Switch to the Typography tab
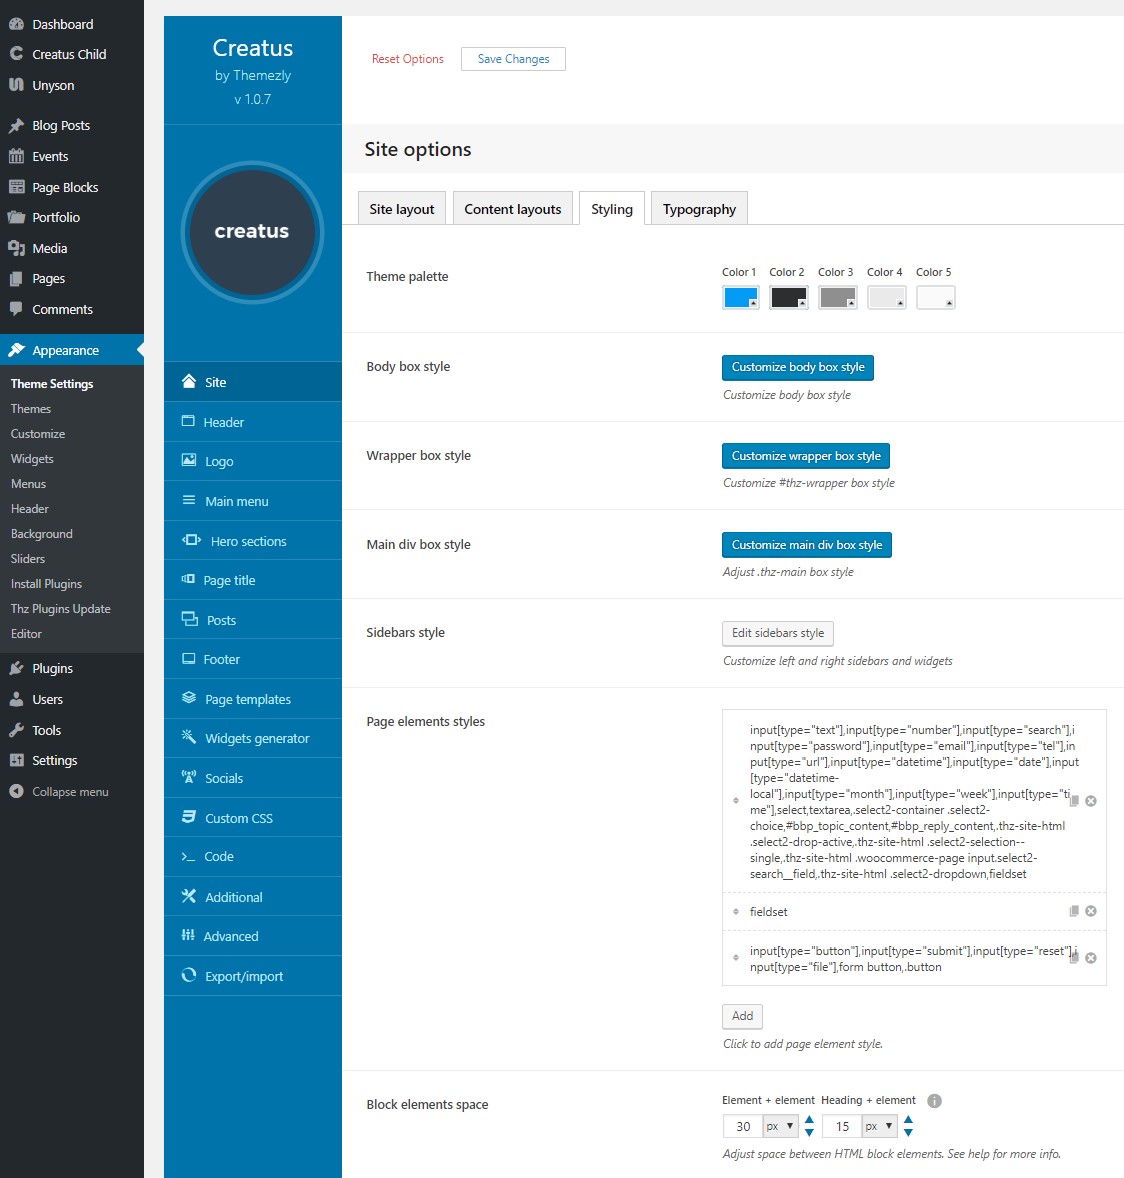The image size is (1124, 1178). pos(699,209)
